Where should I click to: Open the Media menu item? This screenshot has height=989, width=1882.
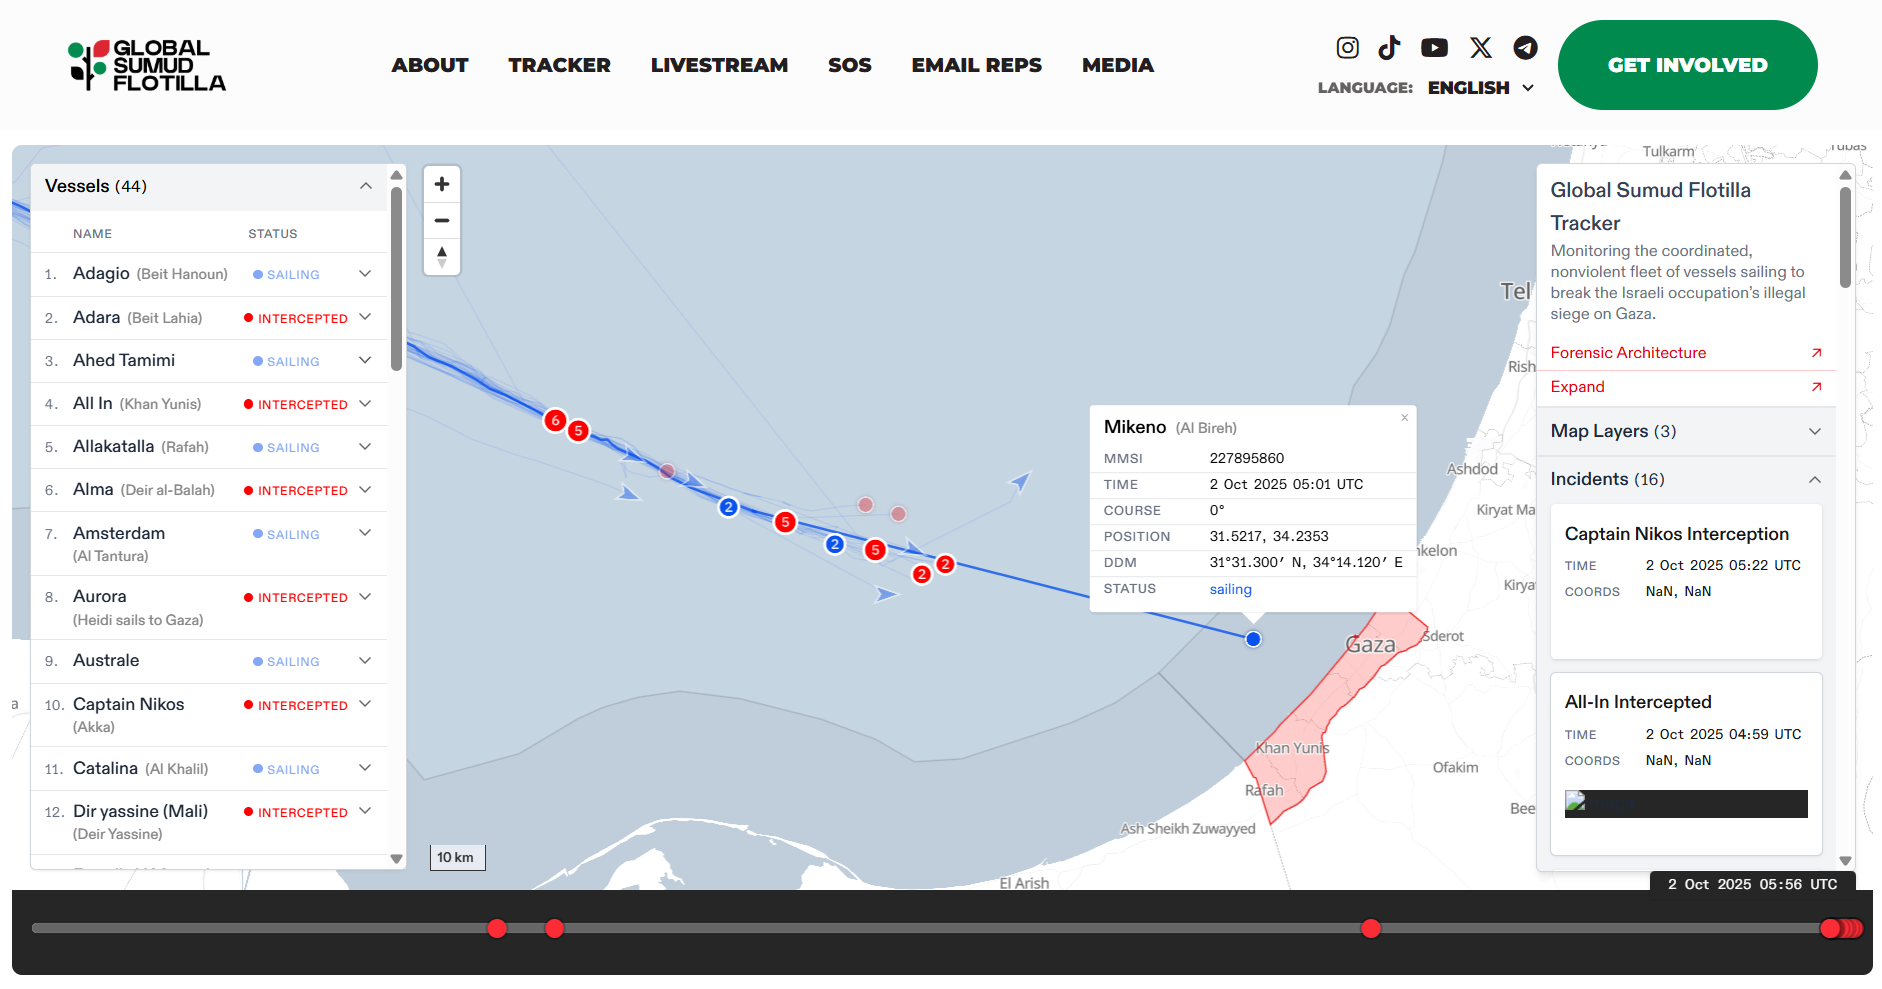point(1118,65)
